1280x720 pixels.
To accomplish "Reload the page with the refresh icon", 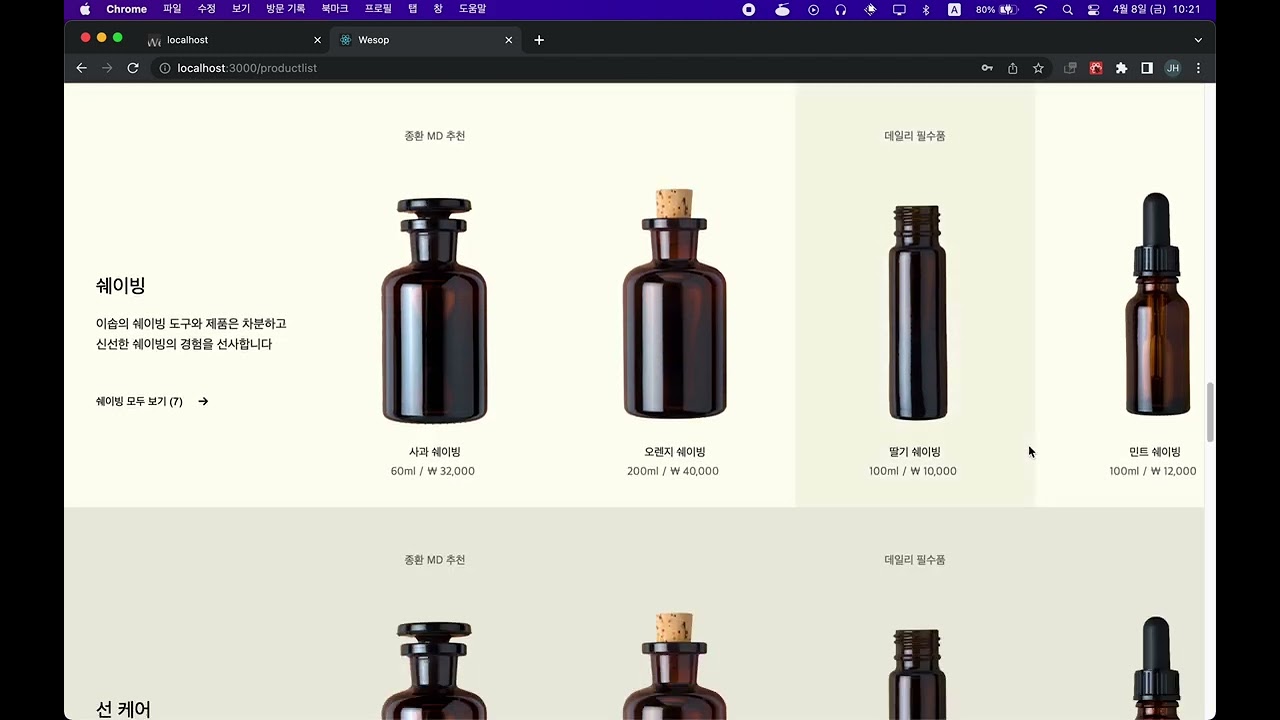I will 133,68.
